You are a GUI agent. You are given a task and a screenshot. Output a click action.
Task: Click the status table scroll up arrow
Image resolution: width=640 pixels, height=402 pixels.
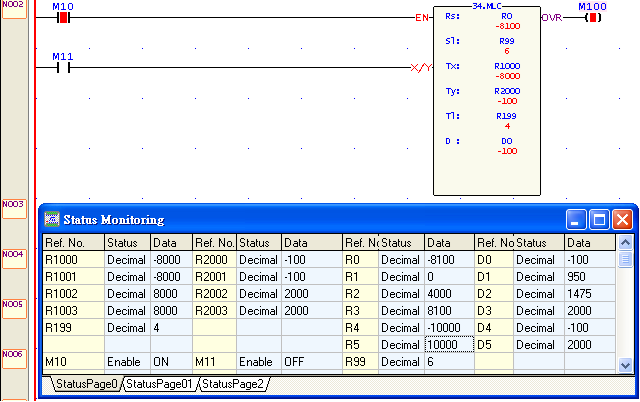(x=625, y=242)
